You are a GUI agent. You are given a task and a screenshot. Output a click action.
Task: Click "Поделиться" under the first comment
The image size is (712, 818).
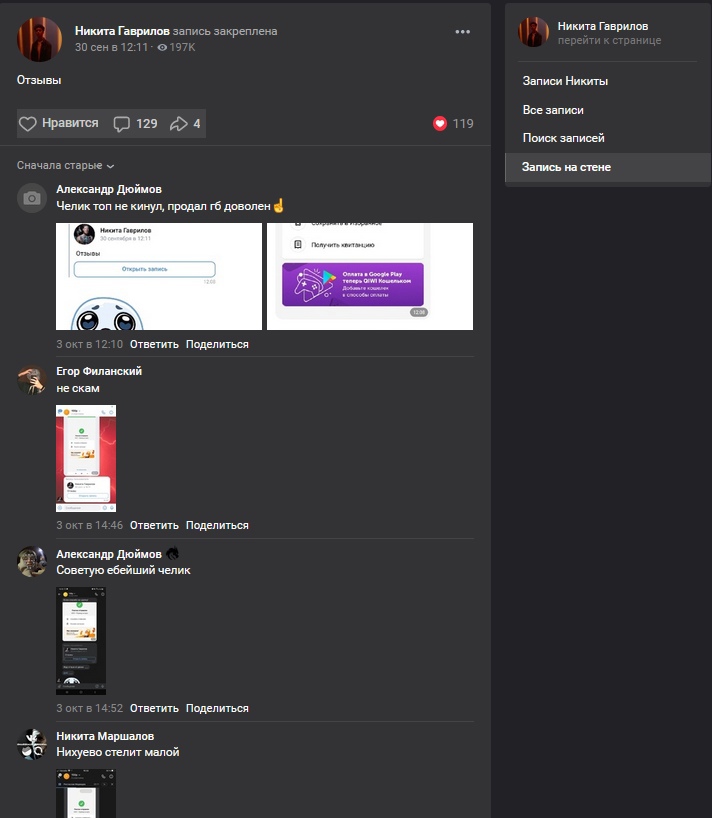click(x=217, y=344)
